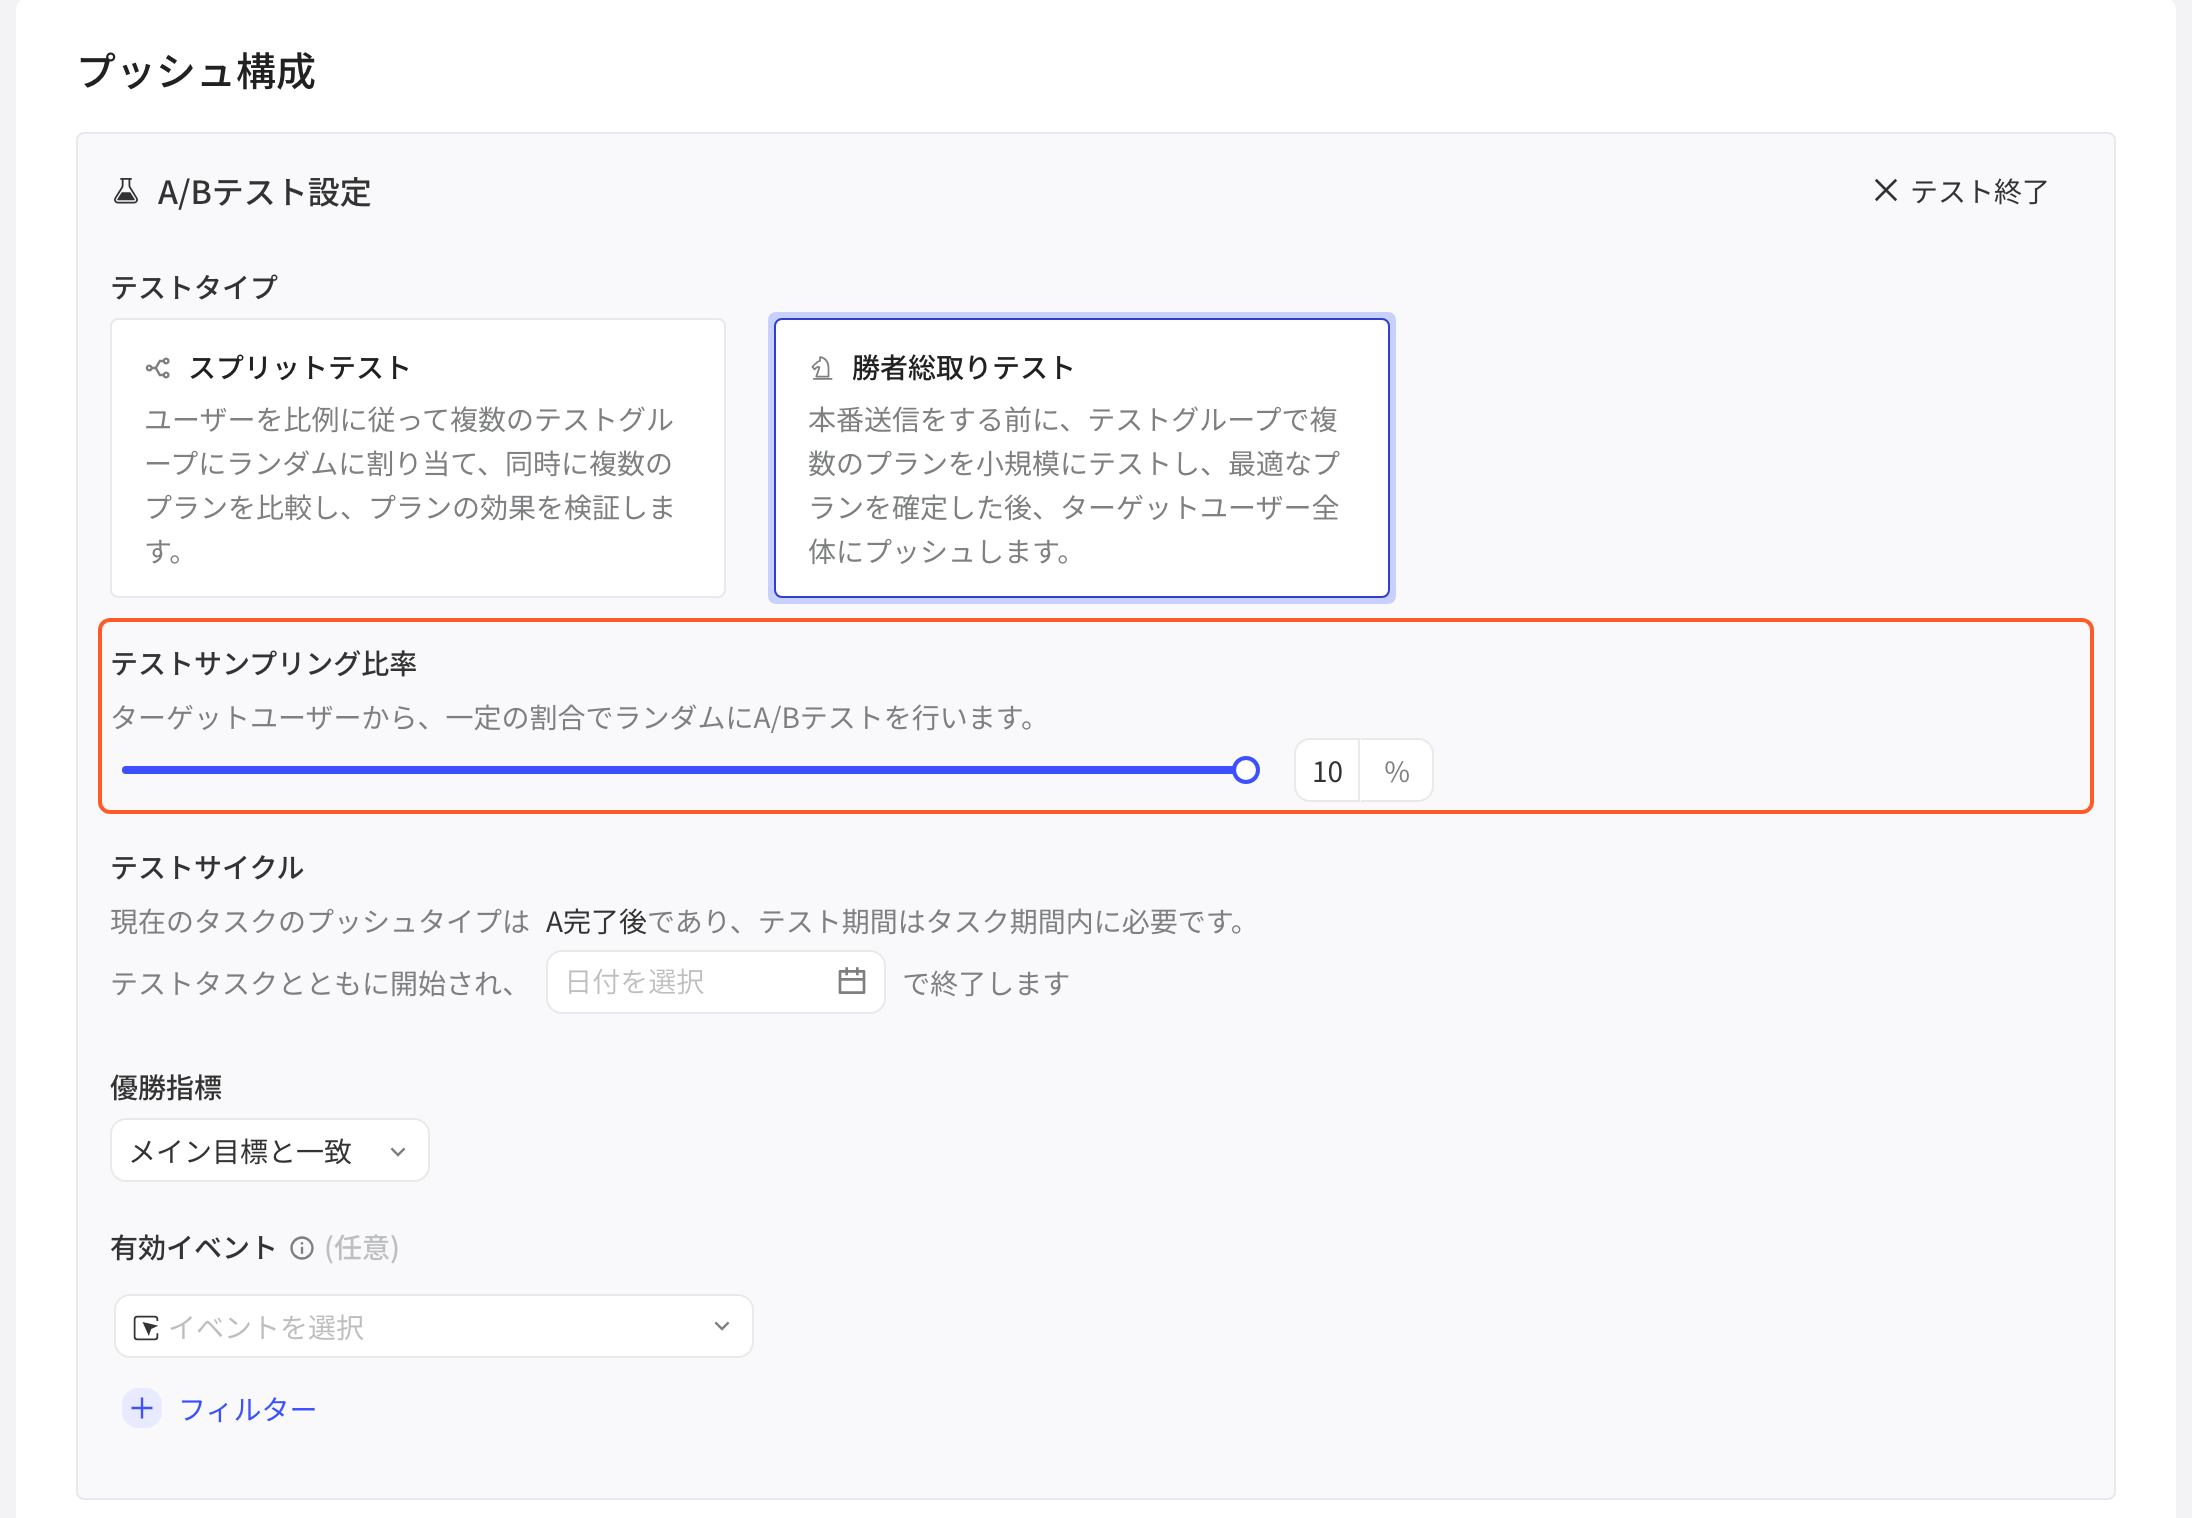Click the split share icon in スプリットテスト card

click(158, 368)
